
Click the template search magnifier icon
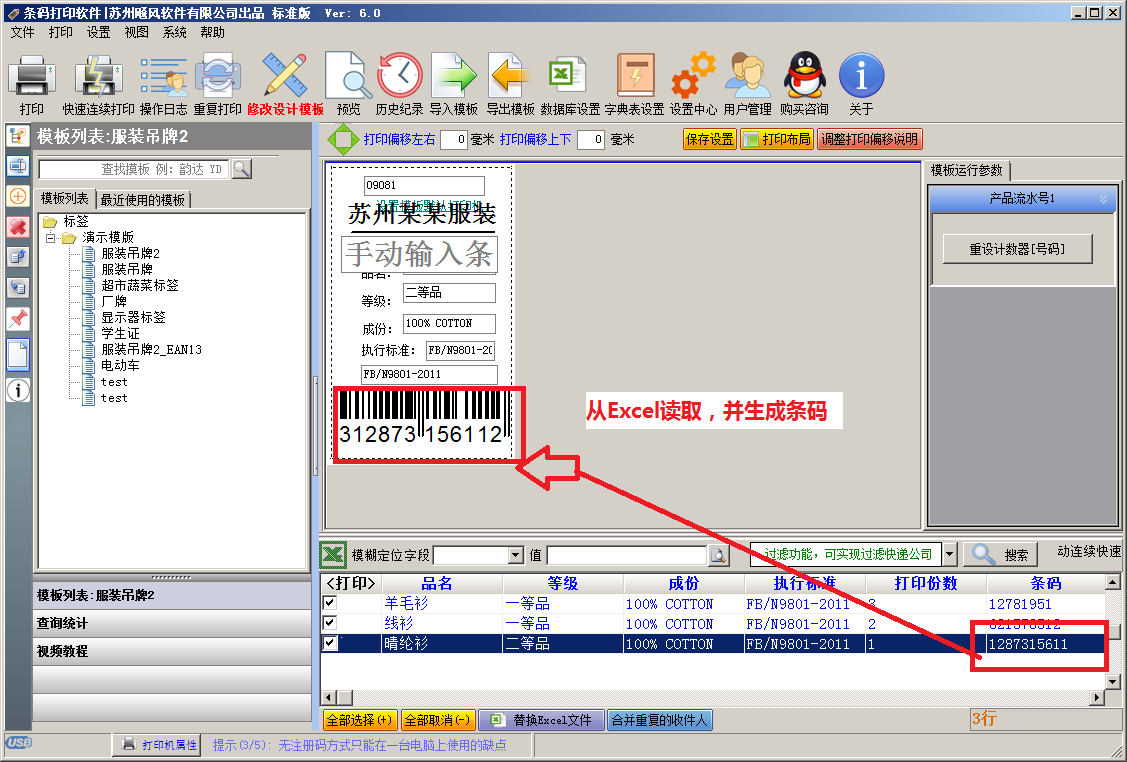tap(242, 169)
